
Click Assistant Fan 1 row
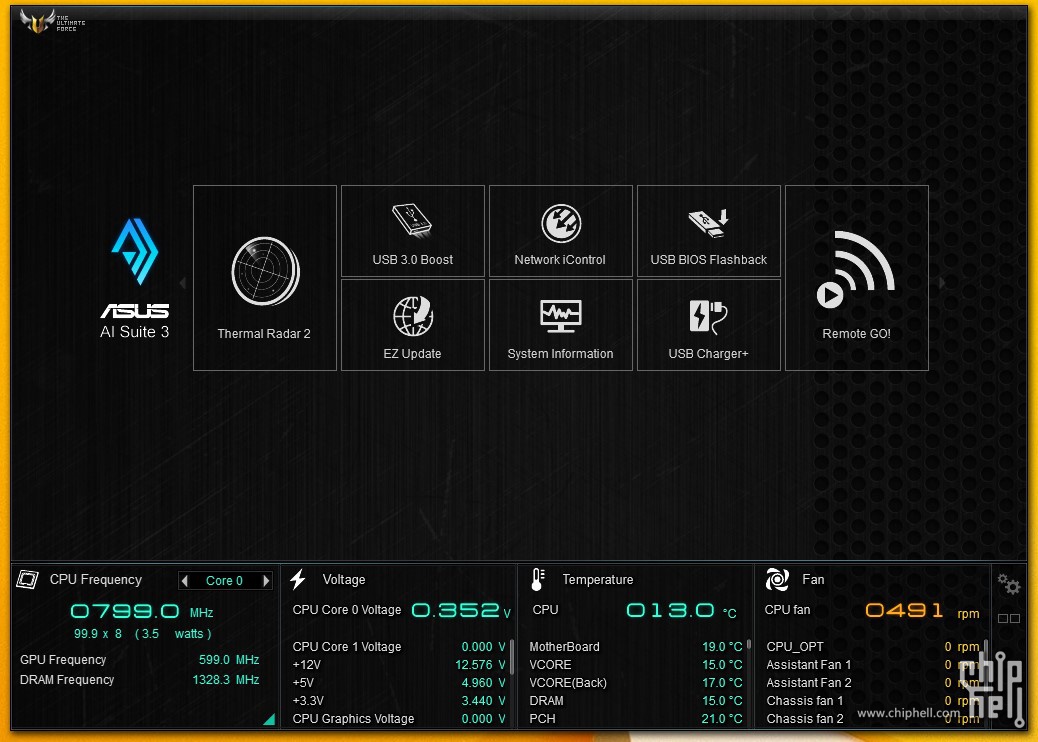873,665
